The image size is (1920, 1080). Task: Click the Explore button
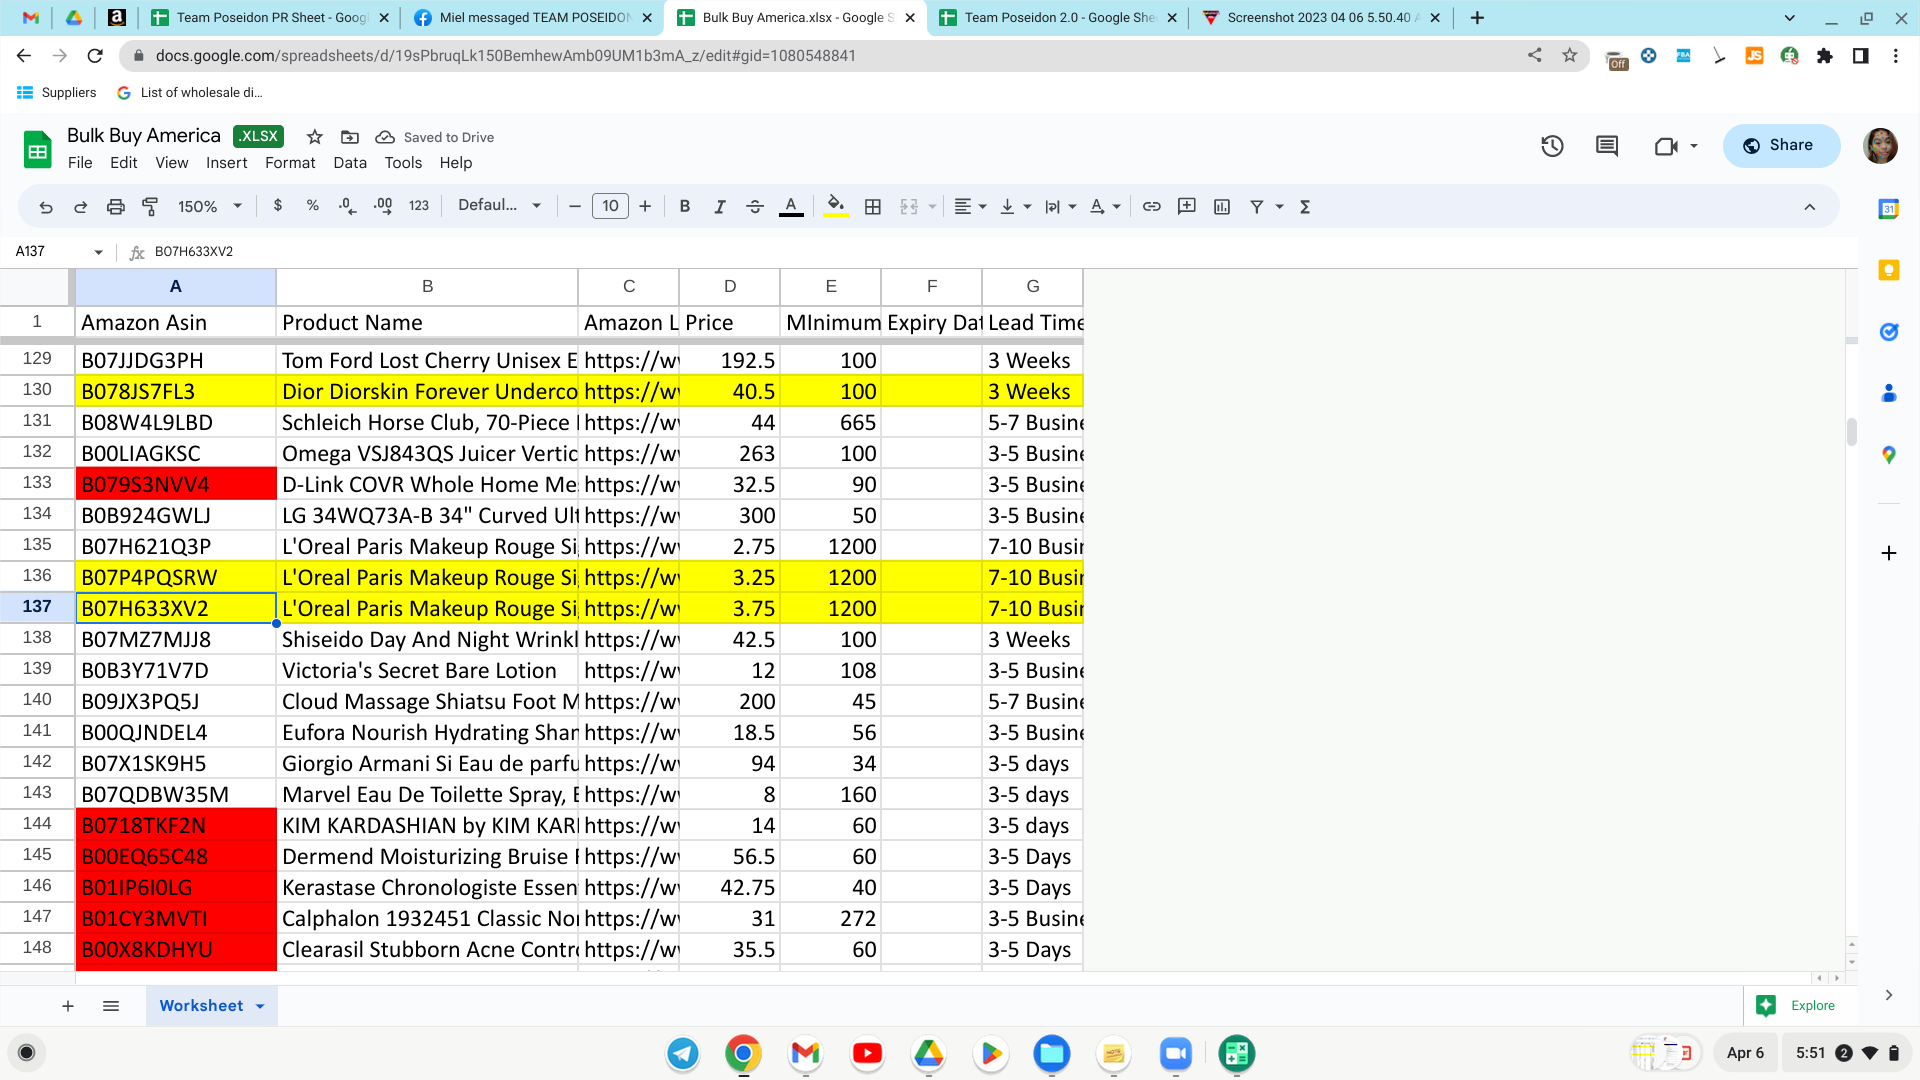click(x=1796, y=1006)
